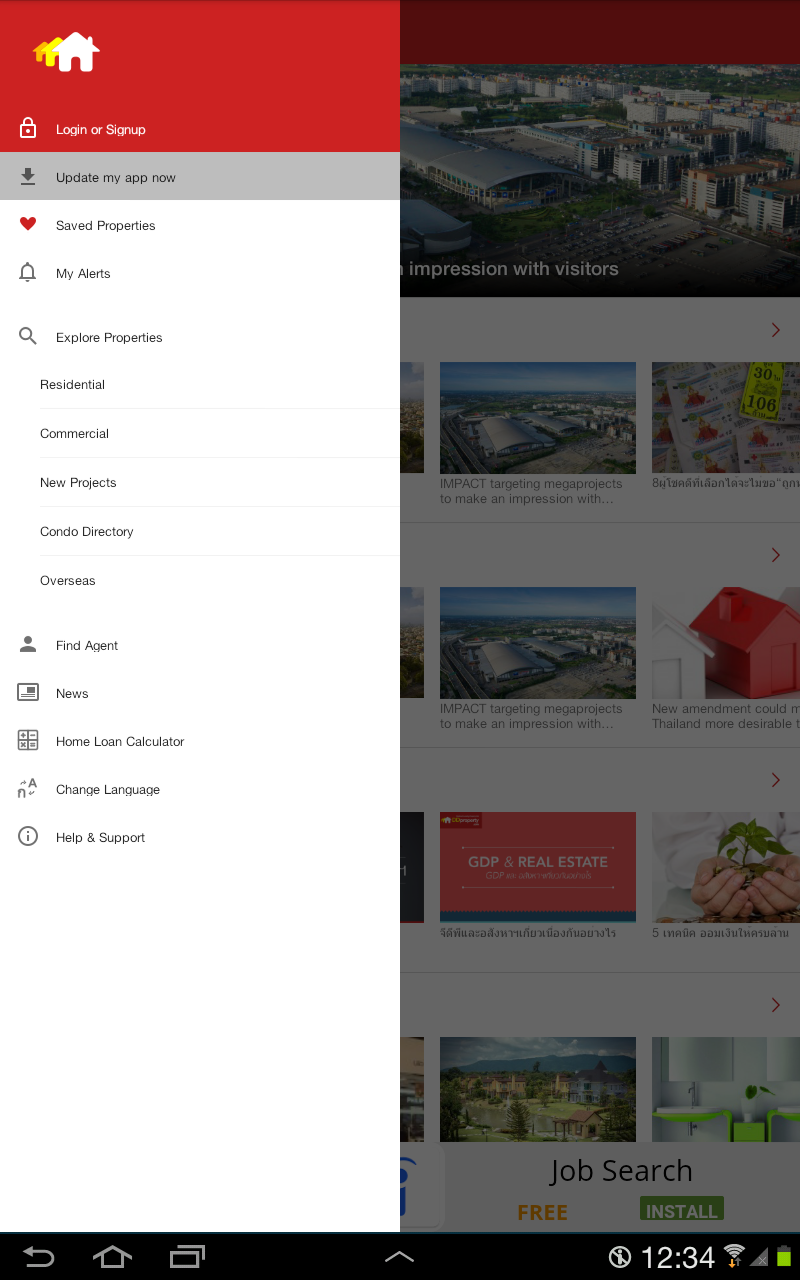800x1280 pixels.
Task: Tap the lock icon beside Login or Signup
Action: point(28,128)
